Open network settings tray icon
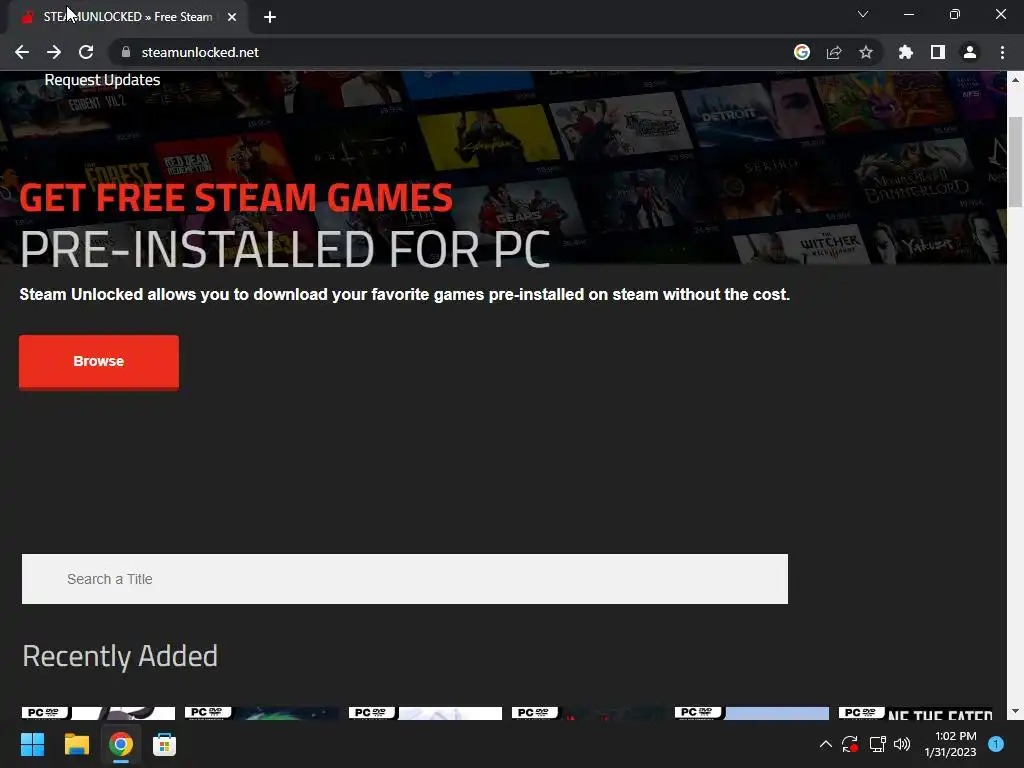The image size is (1024, 768). pos(877,744)
